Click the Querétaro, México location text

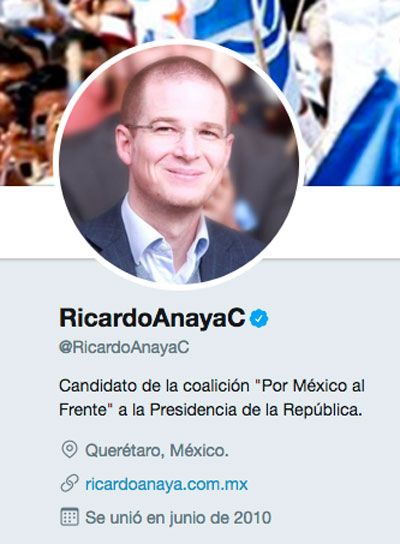(157, 450)
